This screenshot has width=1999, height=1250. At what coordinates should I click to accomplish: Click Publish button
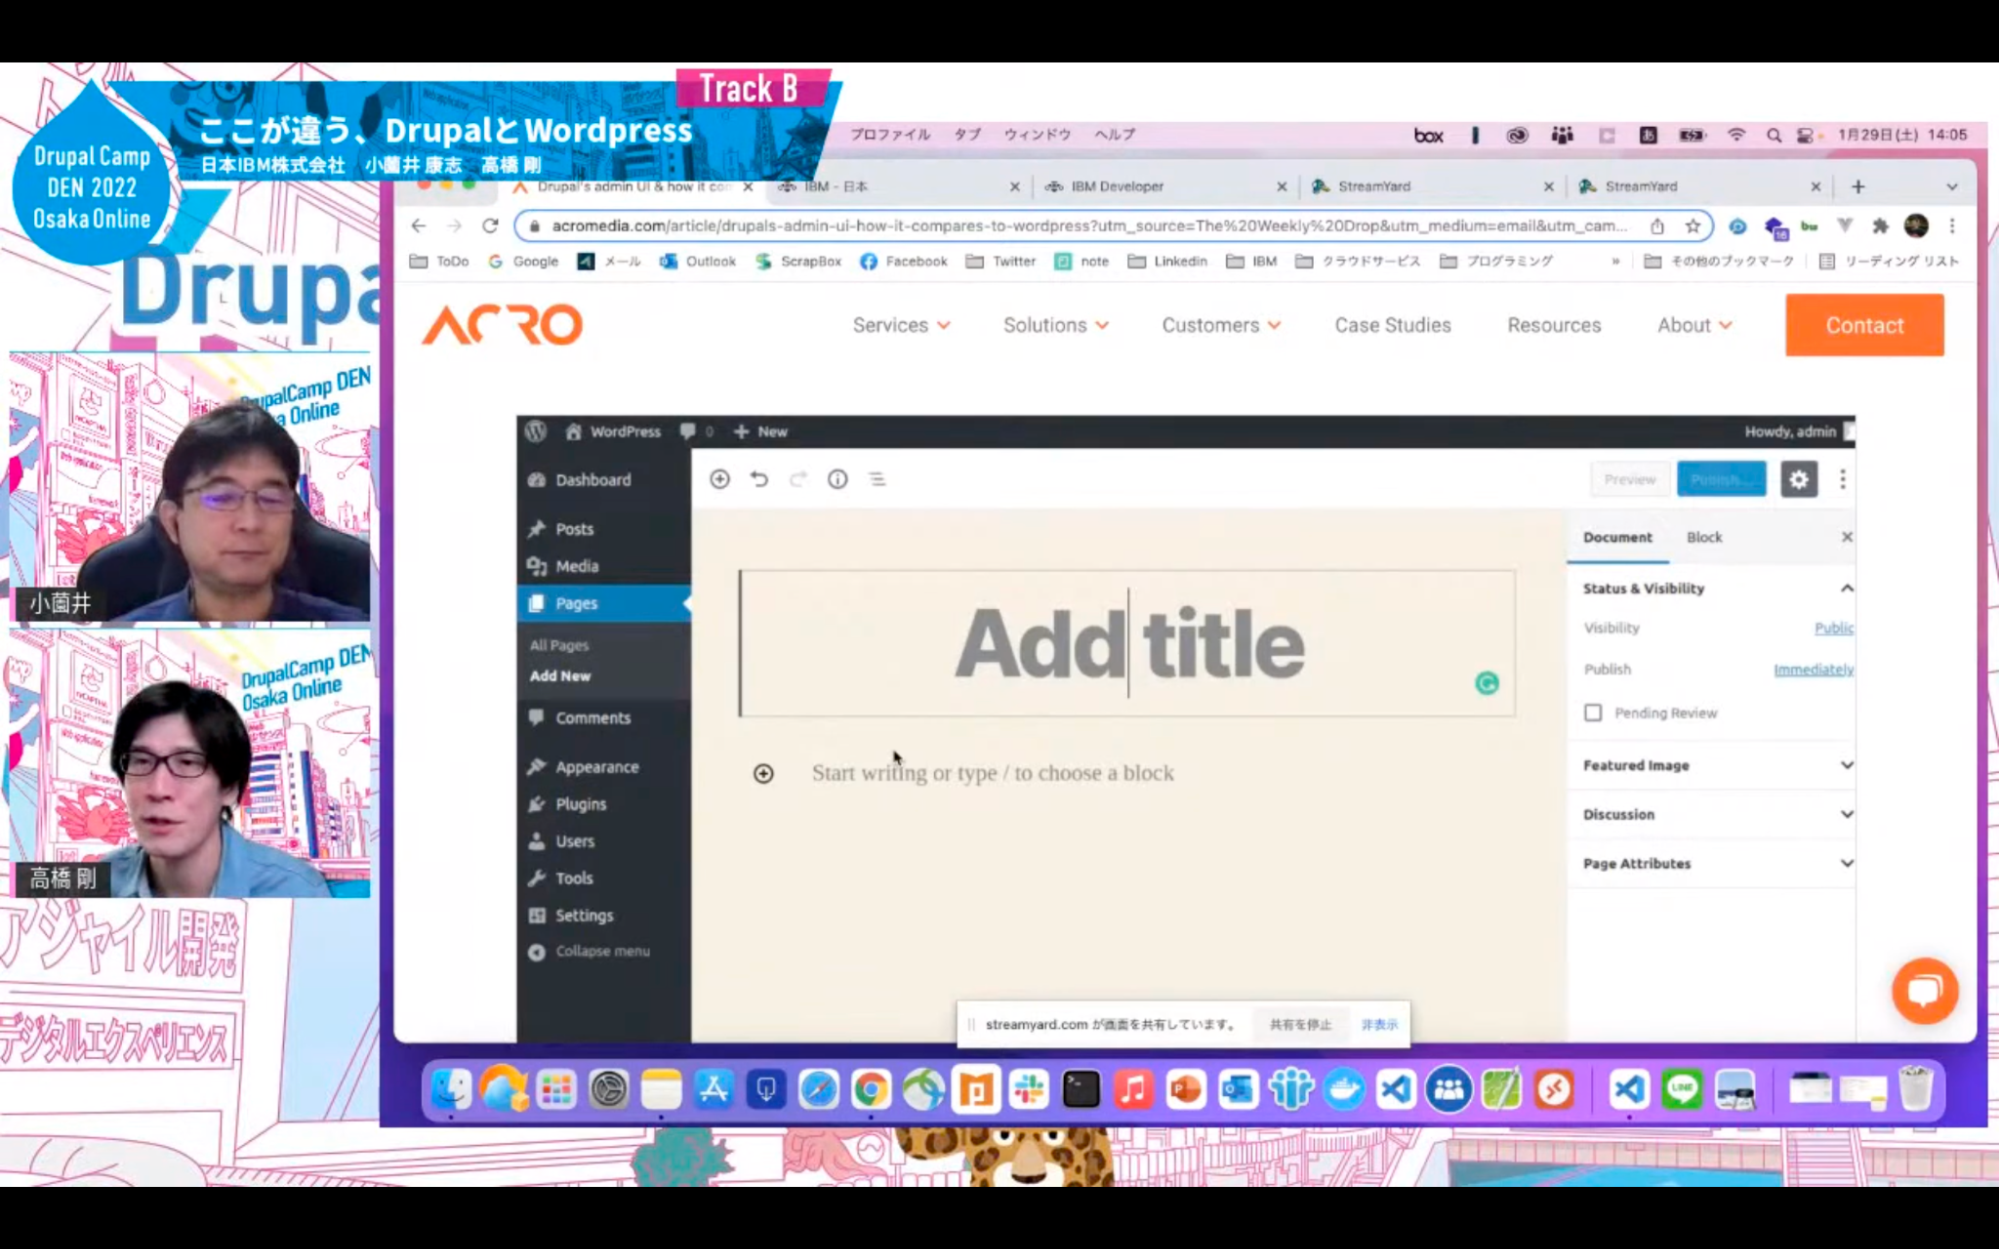click(1721, 478)
